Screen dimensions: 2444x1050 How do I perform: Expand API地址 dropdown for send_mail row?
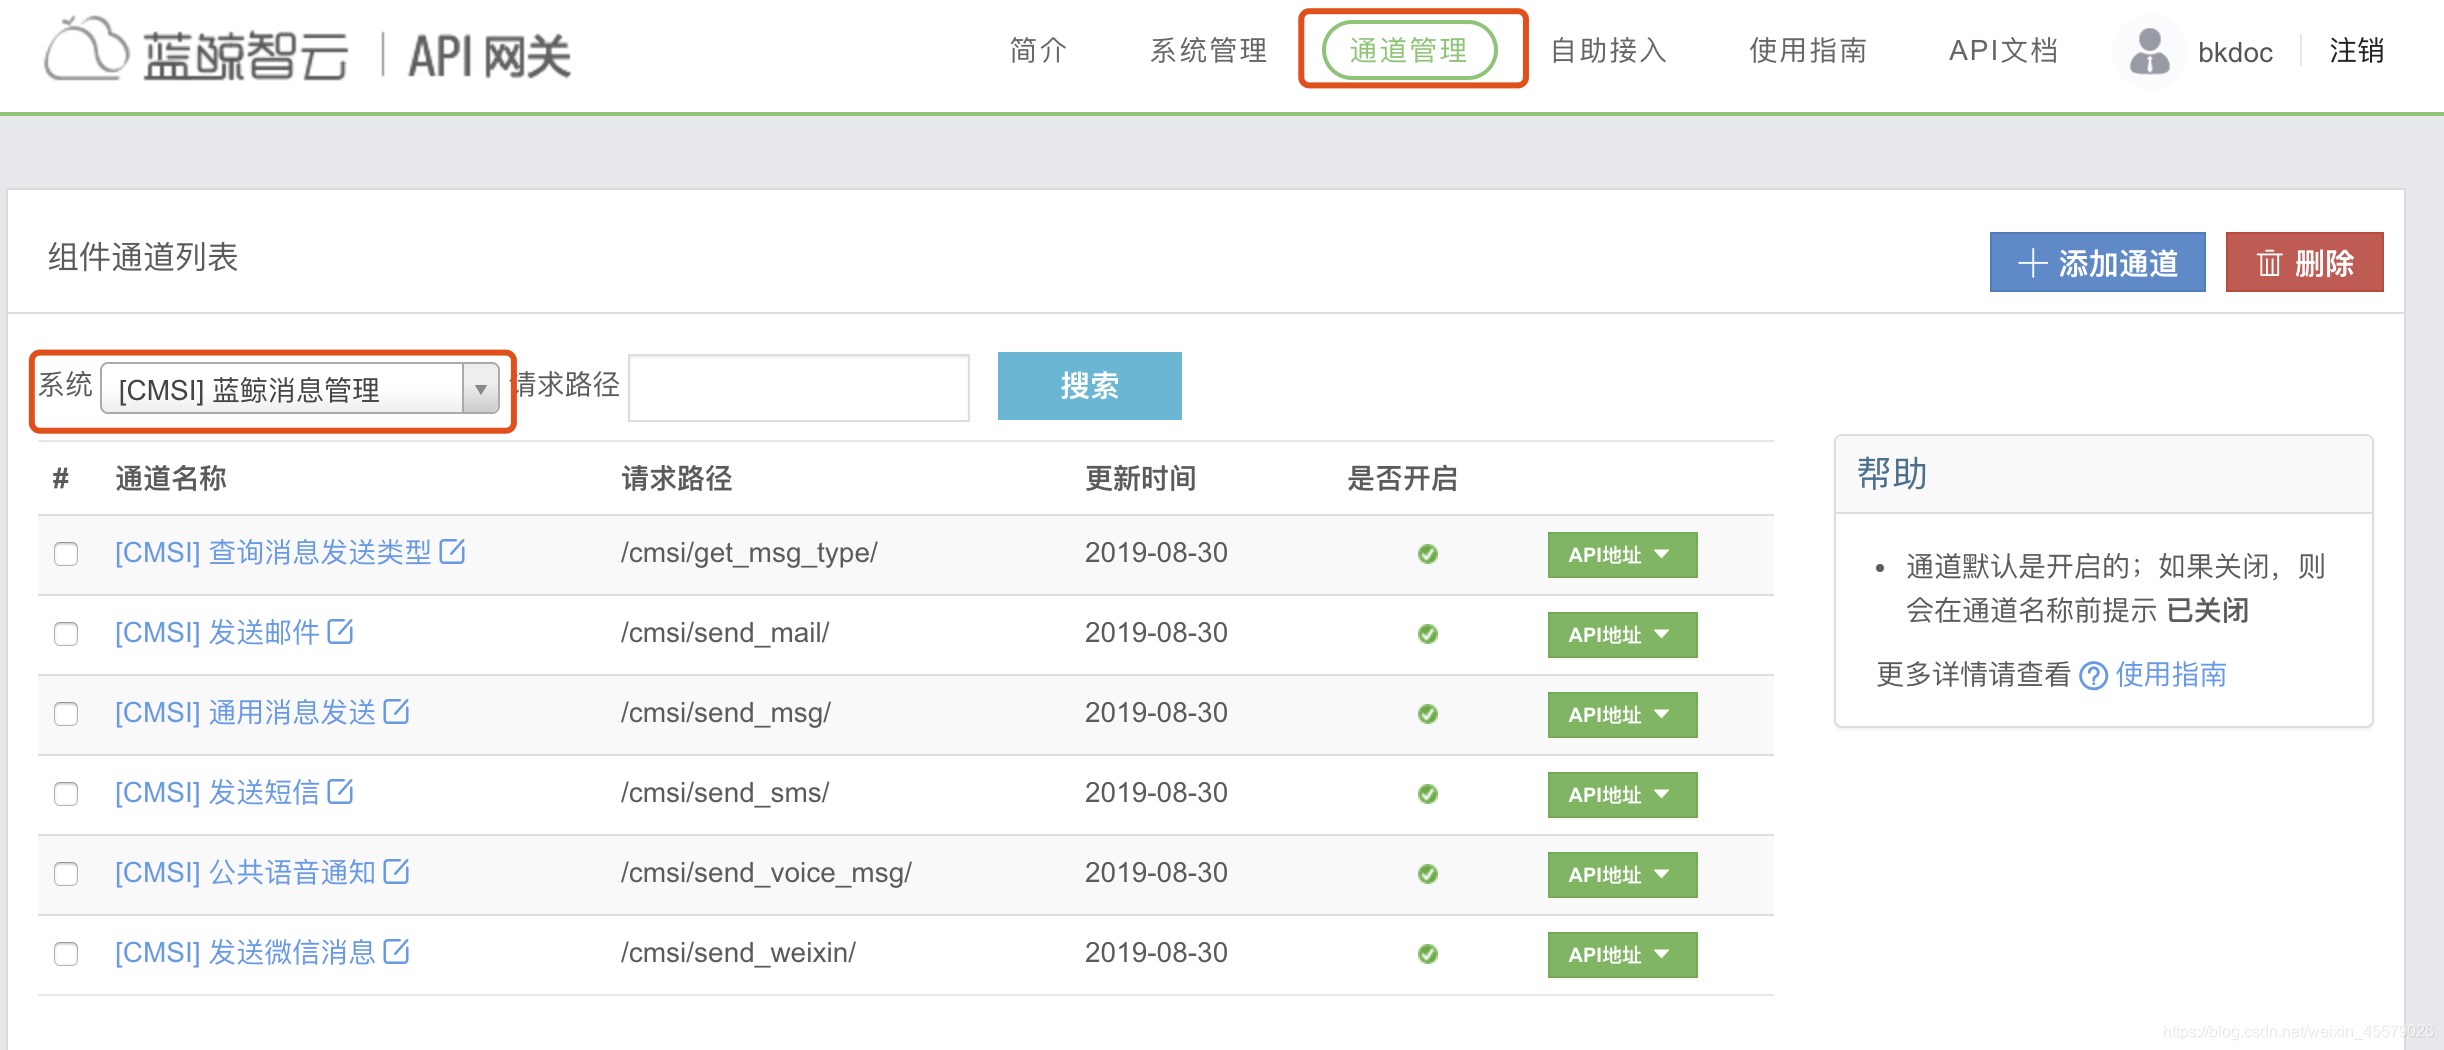[x=1622, y=635]
